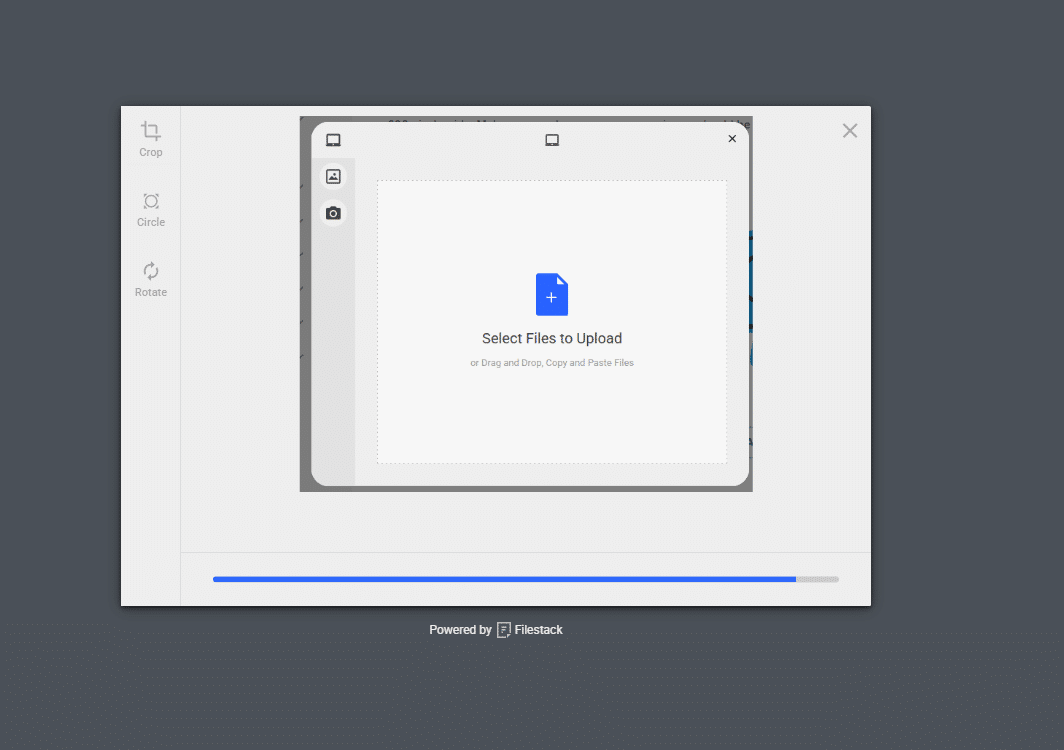Click the Rotate tool label text
This screenshot has height=750, width=1064.
(x=150, y=292)
